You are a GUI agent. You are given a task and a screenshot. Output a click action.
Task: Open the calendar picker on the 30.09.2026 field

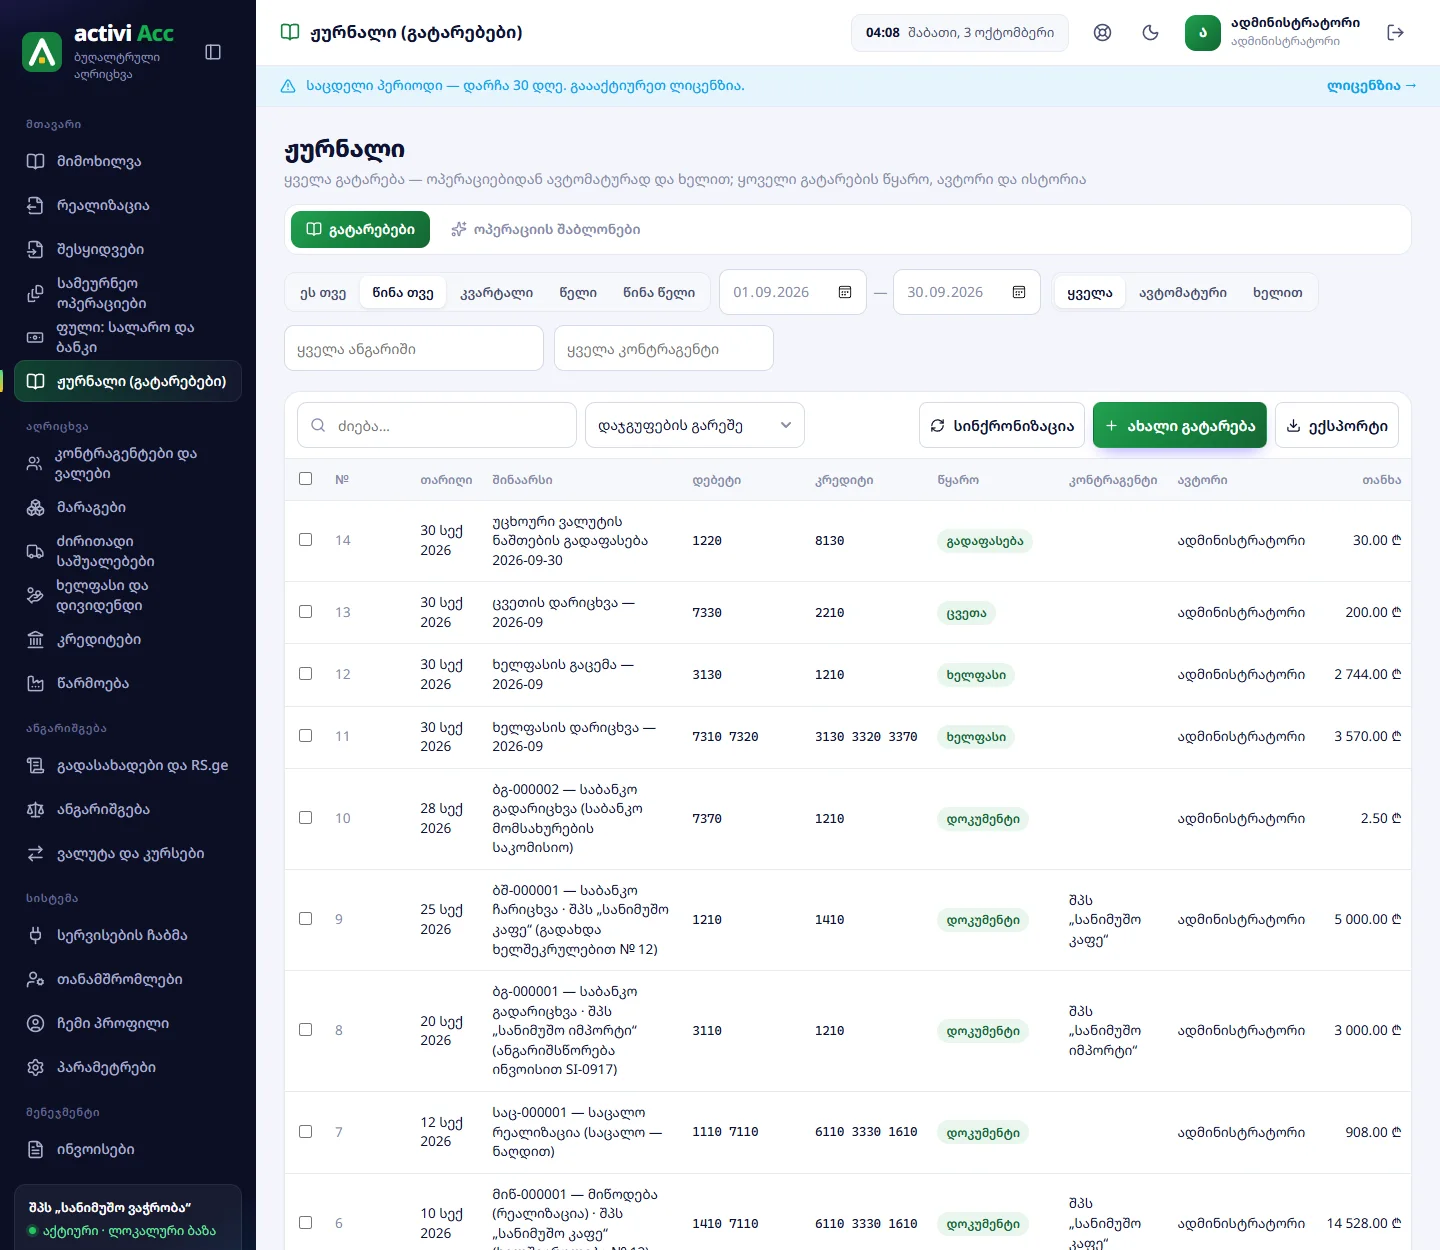1019,292
